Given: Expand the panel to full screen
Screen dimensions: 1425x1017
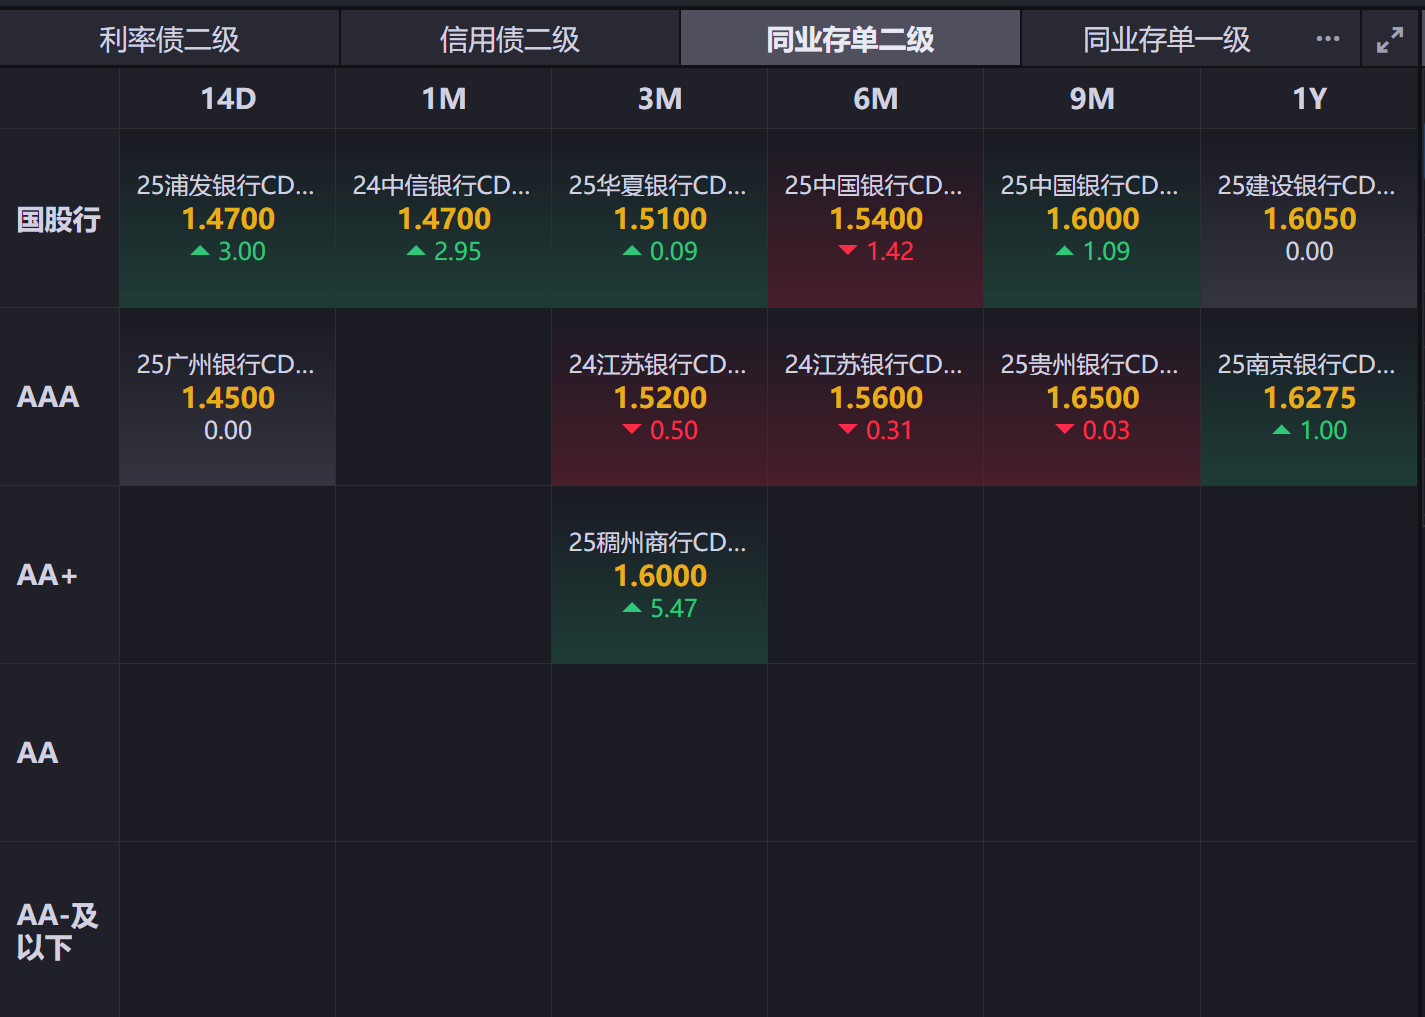Looking at the screenshot, I should coord(1390,40).
